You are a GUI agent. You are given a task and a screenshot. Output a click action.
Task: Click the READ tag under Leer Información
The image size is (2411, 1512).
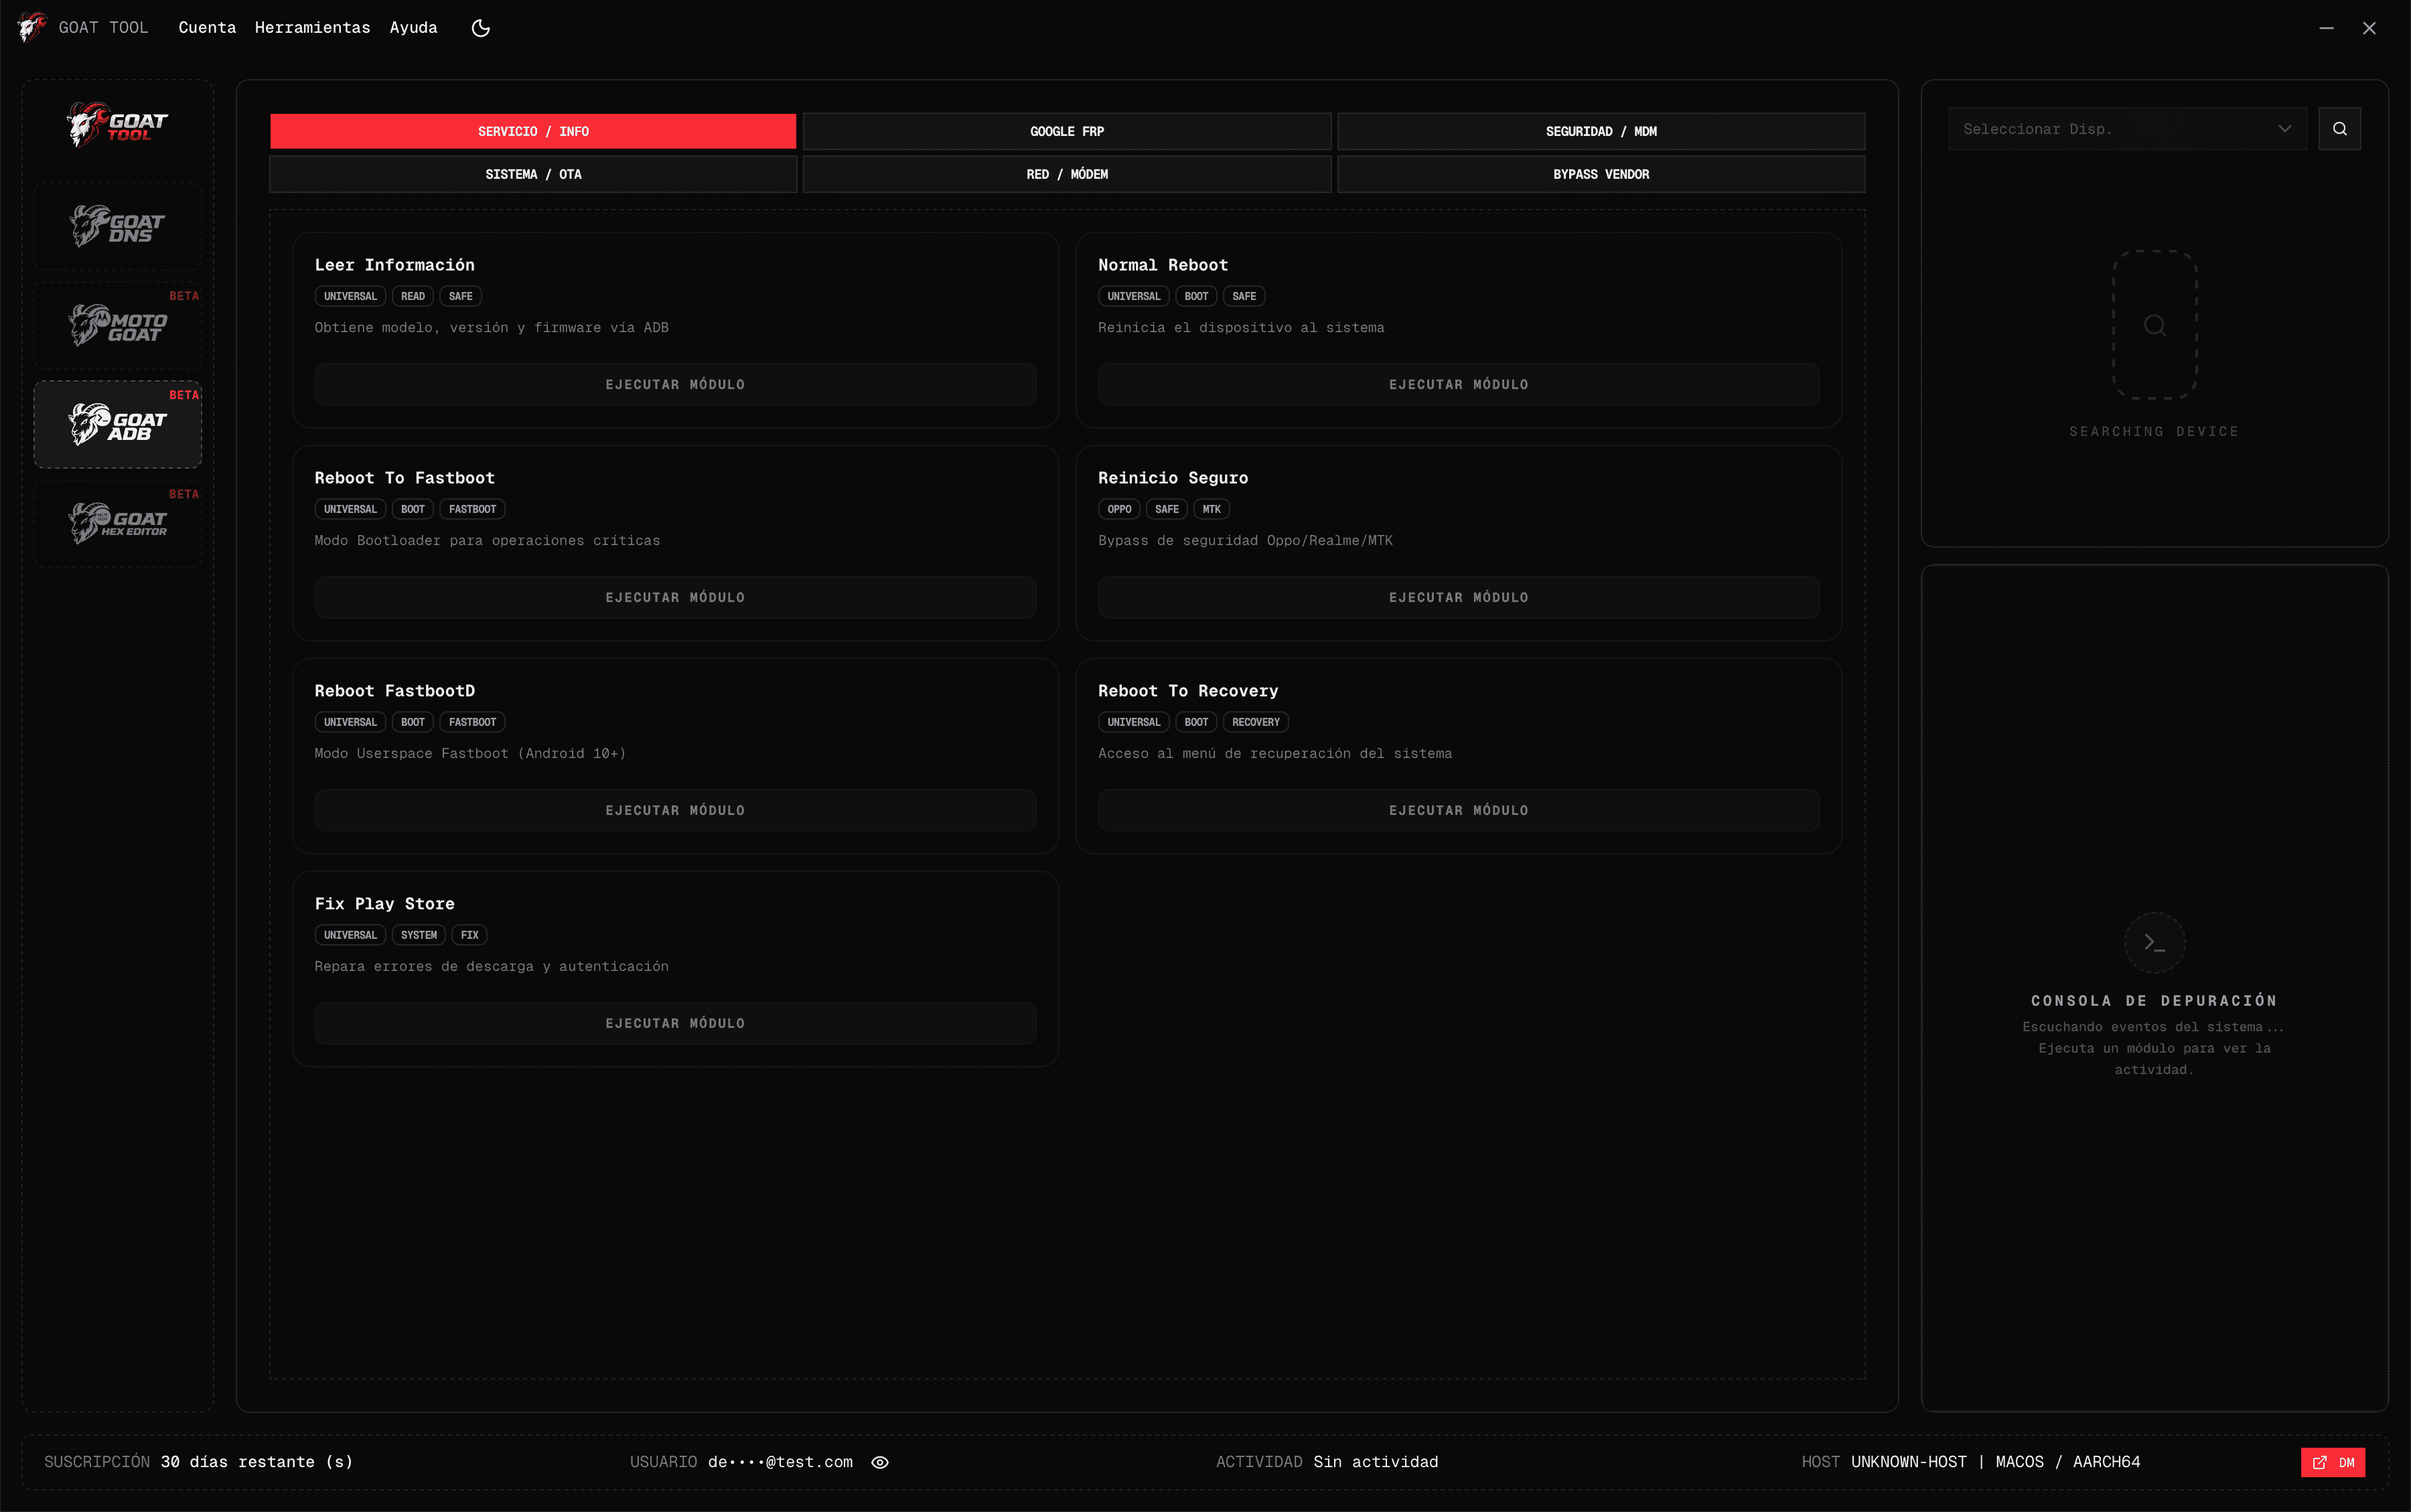click(412, 296)
